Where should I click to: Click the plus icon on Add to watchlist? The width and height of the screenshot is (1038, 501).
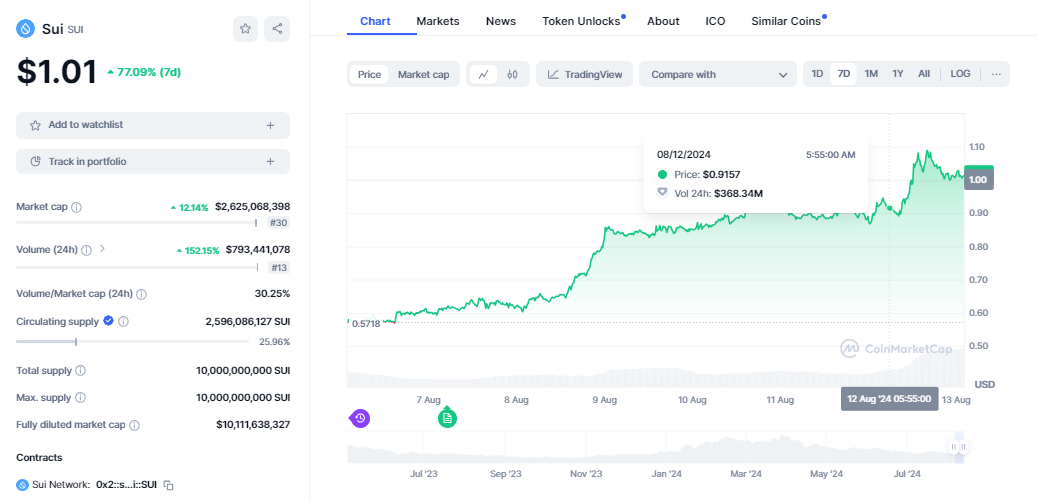(x=270, y=125)
